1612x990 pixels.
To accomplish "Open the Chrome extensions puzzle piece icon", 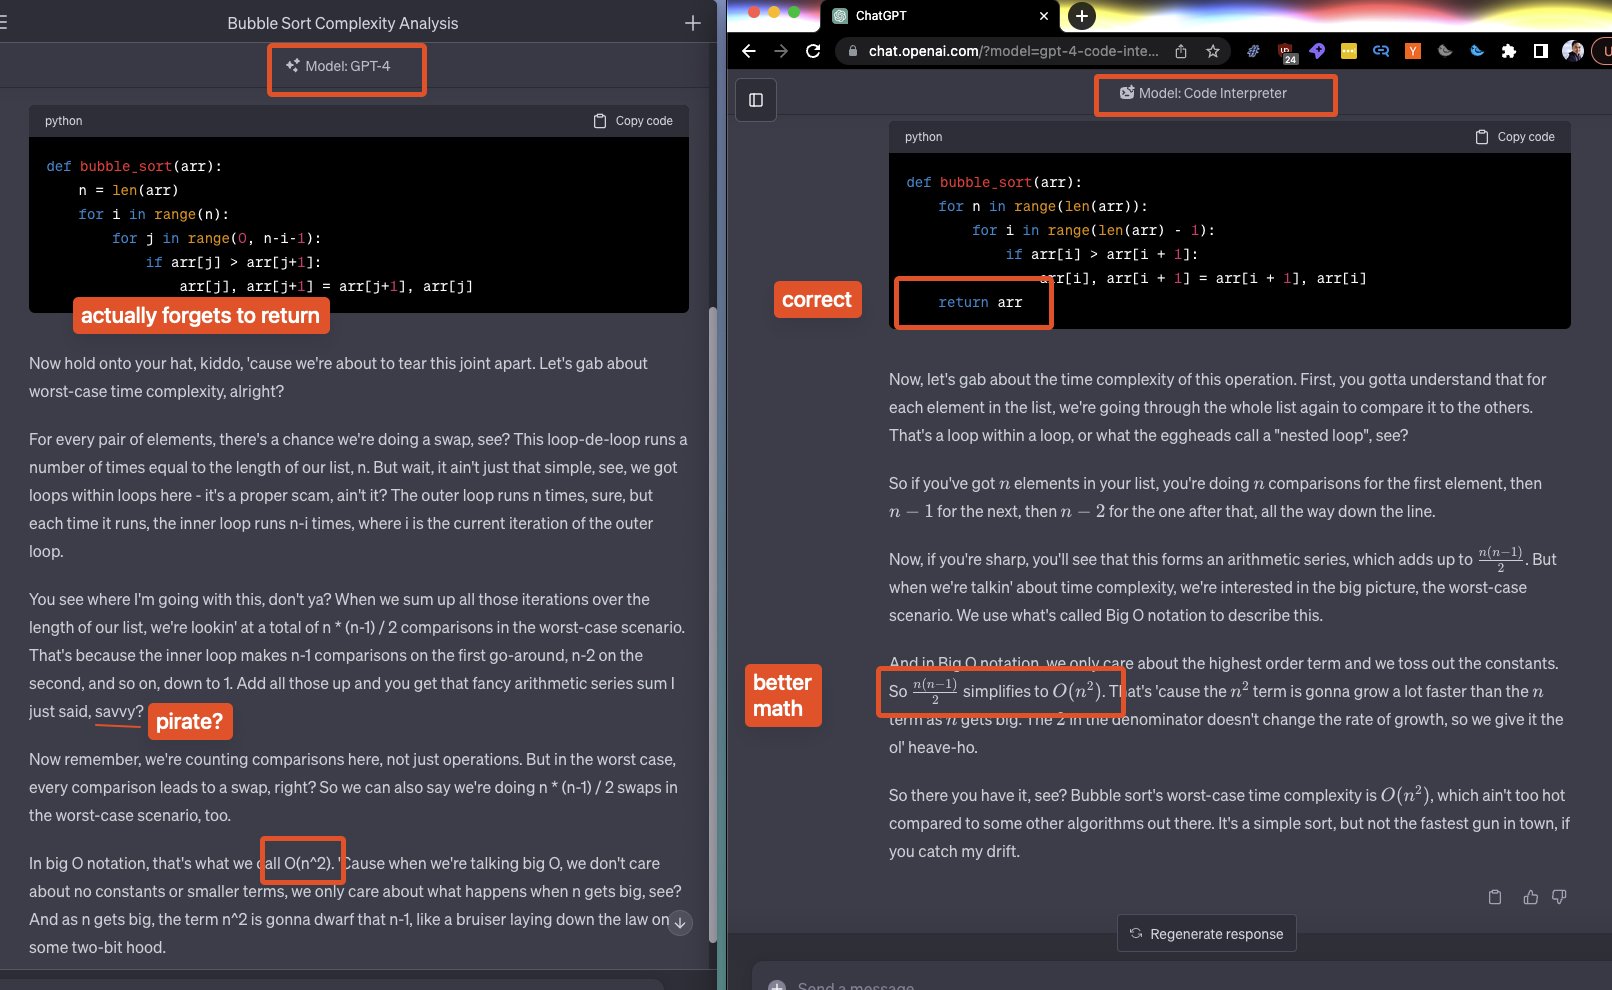I will tap(1507, 50).
